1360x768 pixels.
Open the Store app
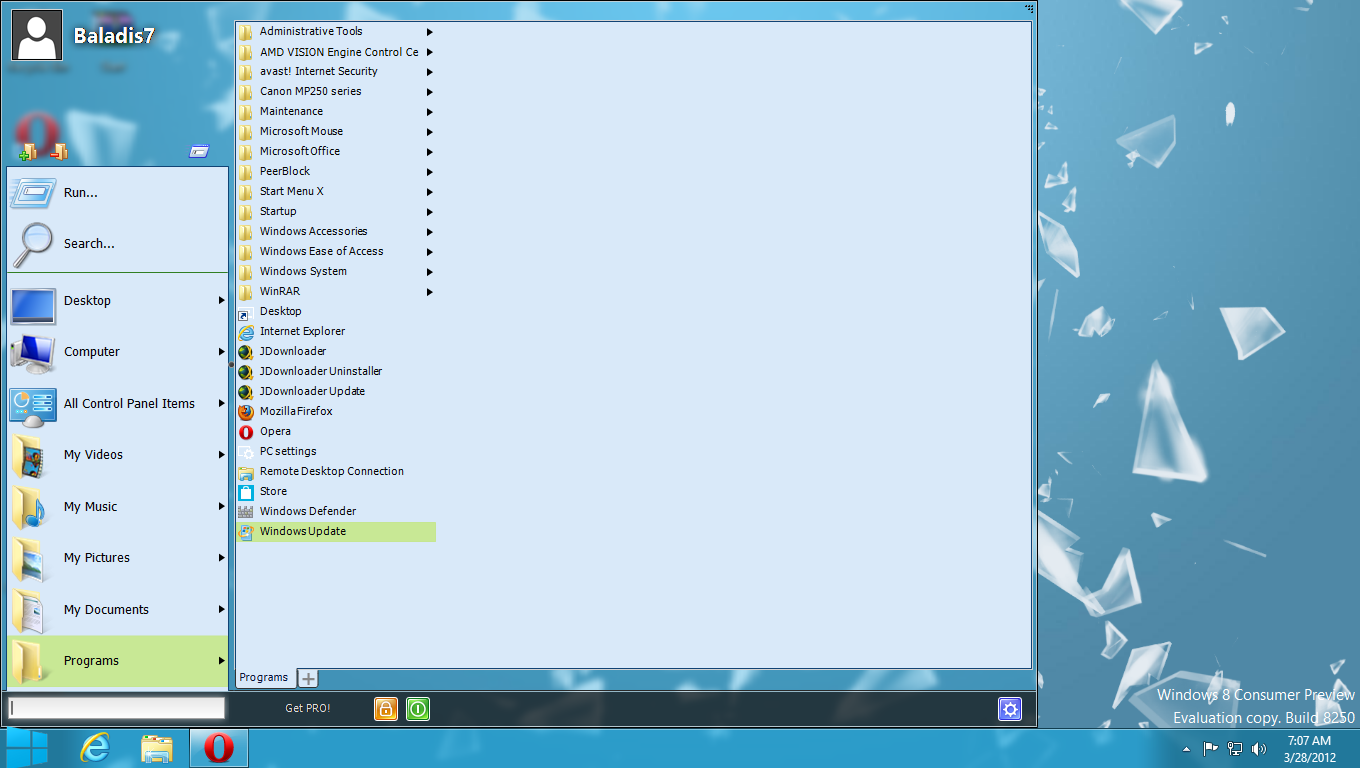click(x=336, y=491)
